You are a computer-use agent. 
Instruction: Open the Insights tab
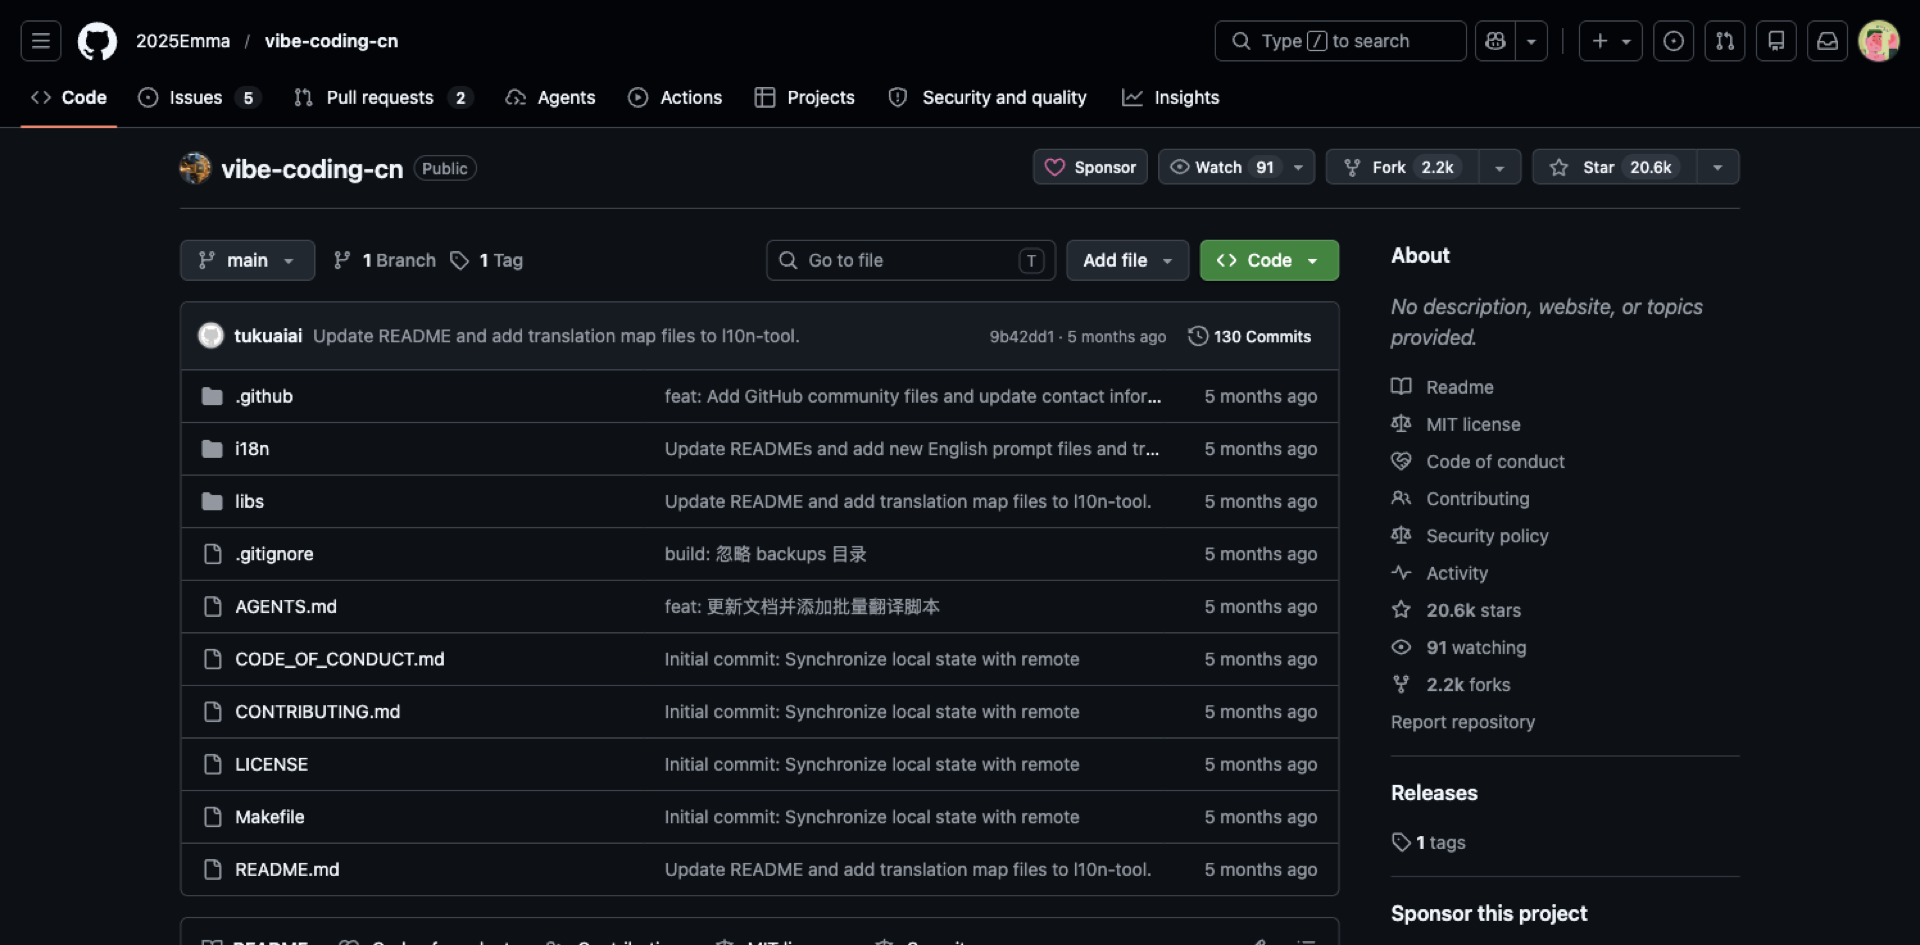[1171, 97]
